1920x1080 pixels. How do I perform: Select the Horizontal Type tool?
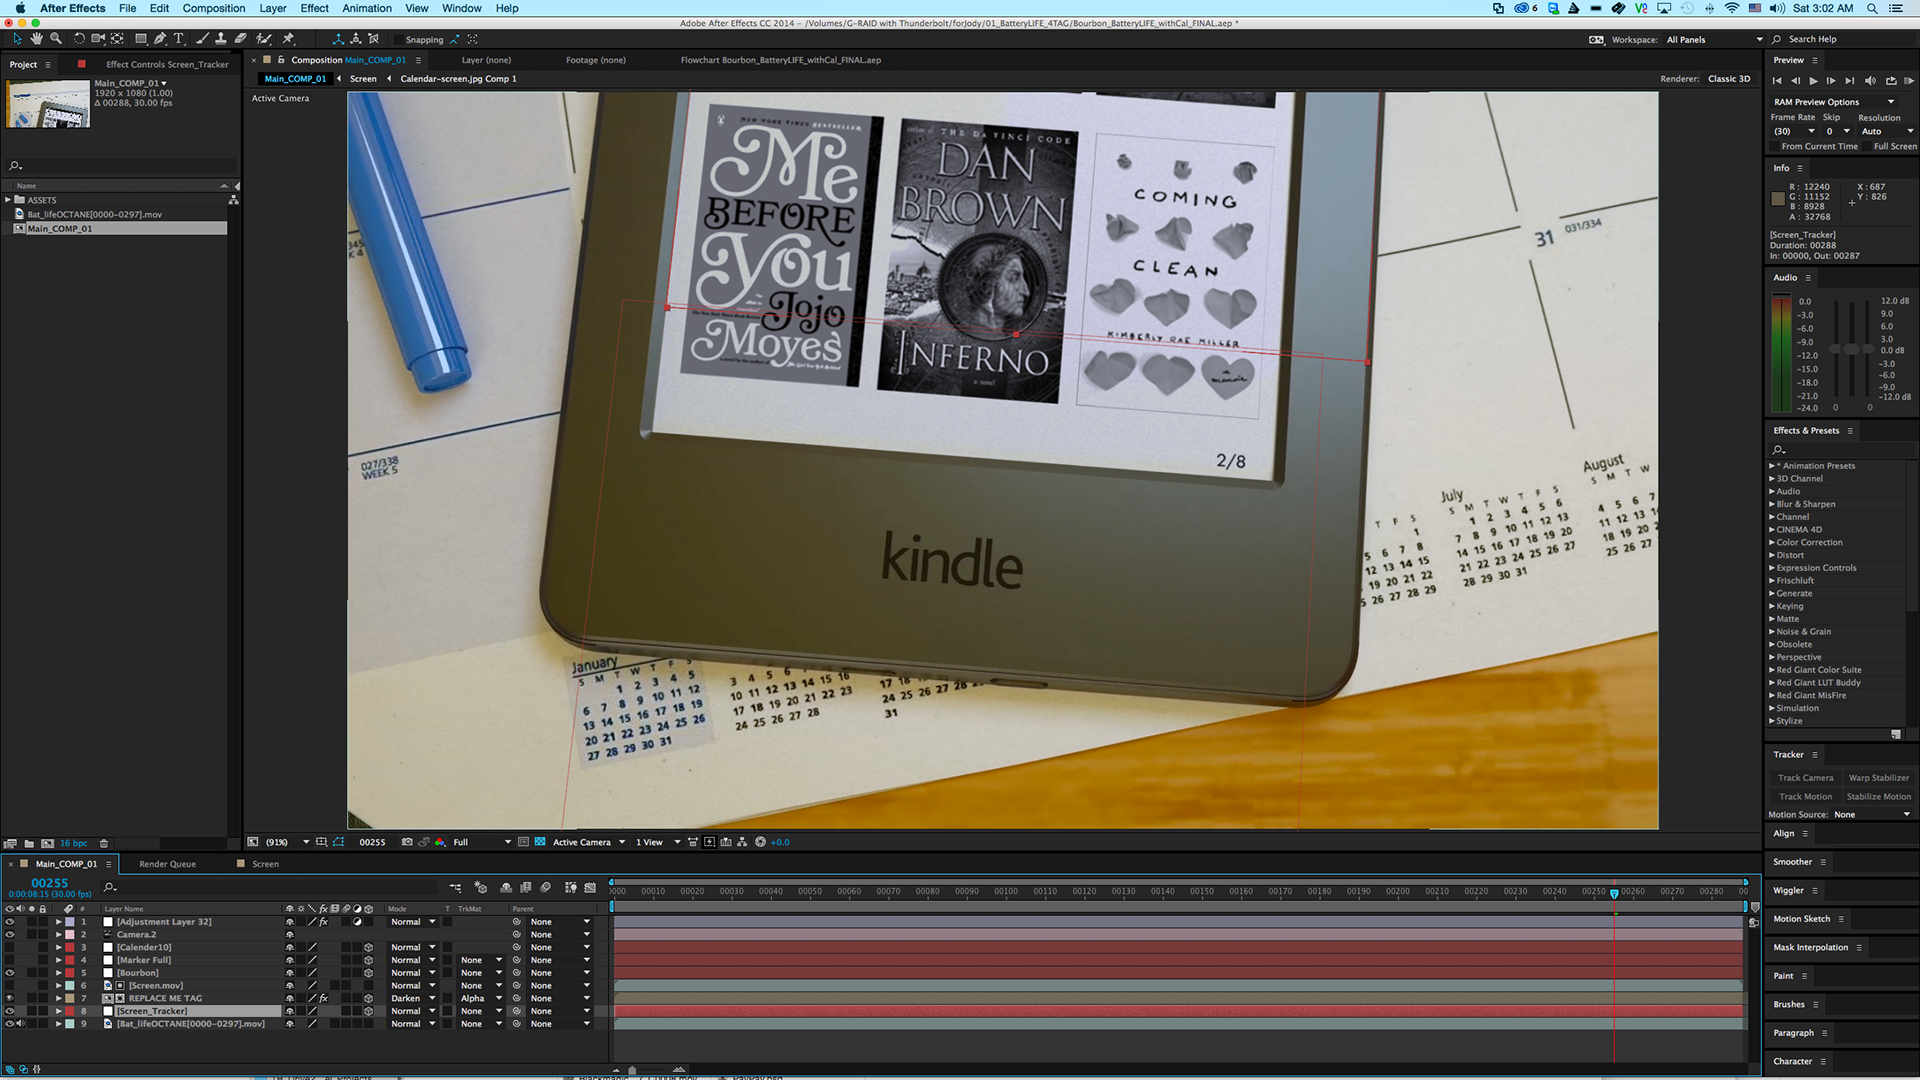coord(179,39)
